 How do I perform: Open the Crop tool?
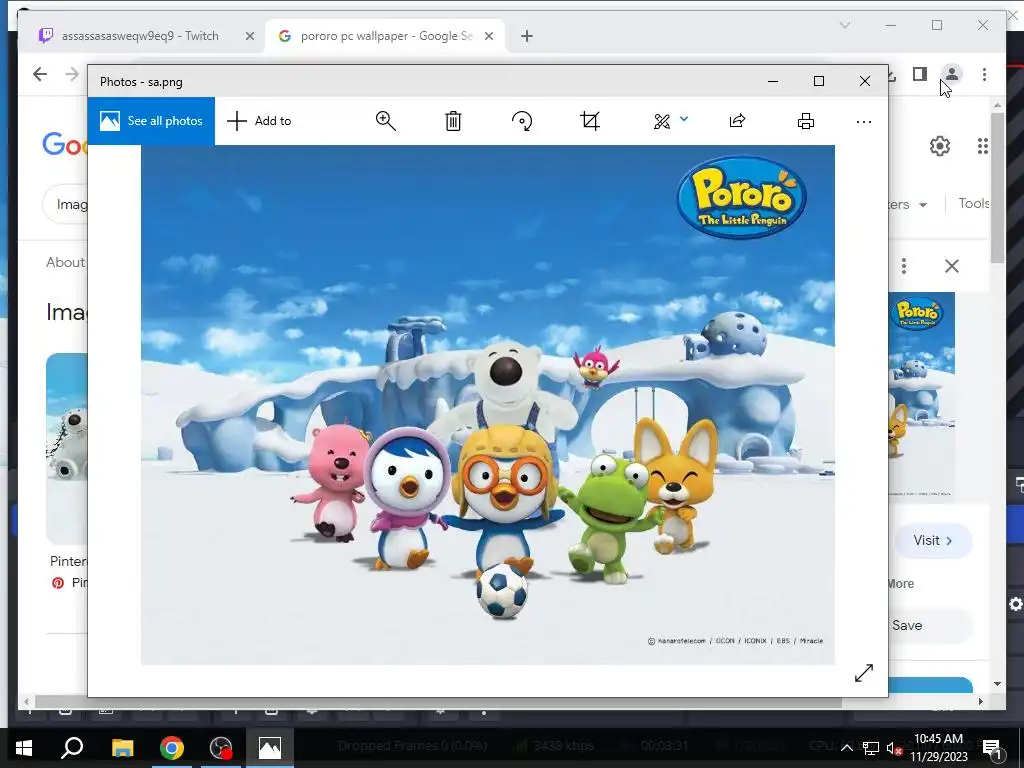click(x=590, y=121)
